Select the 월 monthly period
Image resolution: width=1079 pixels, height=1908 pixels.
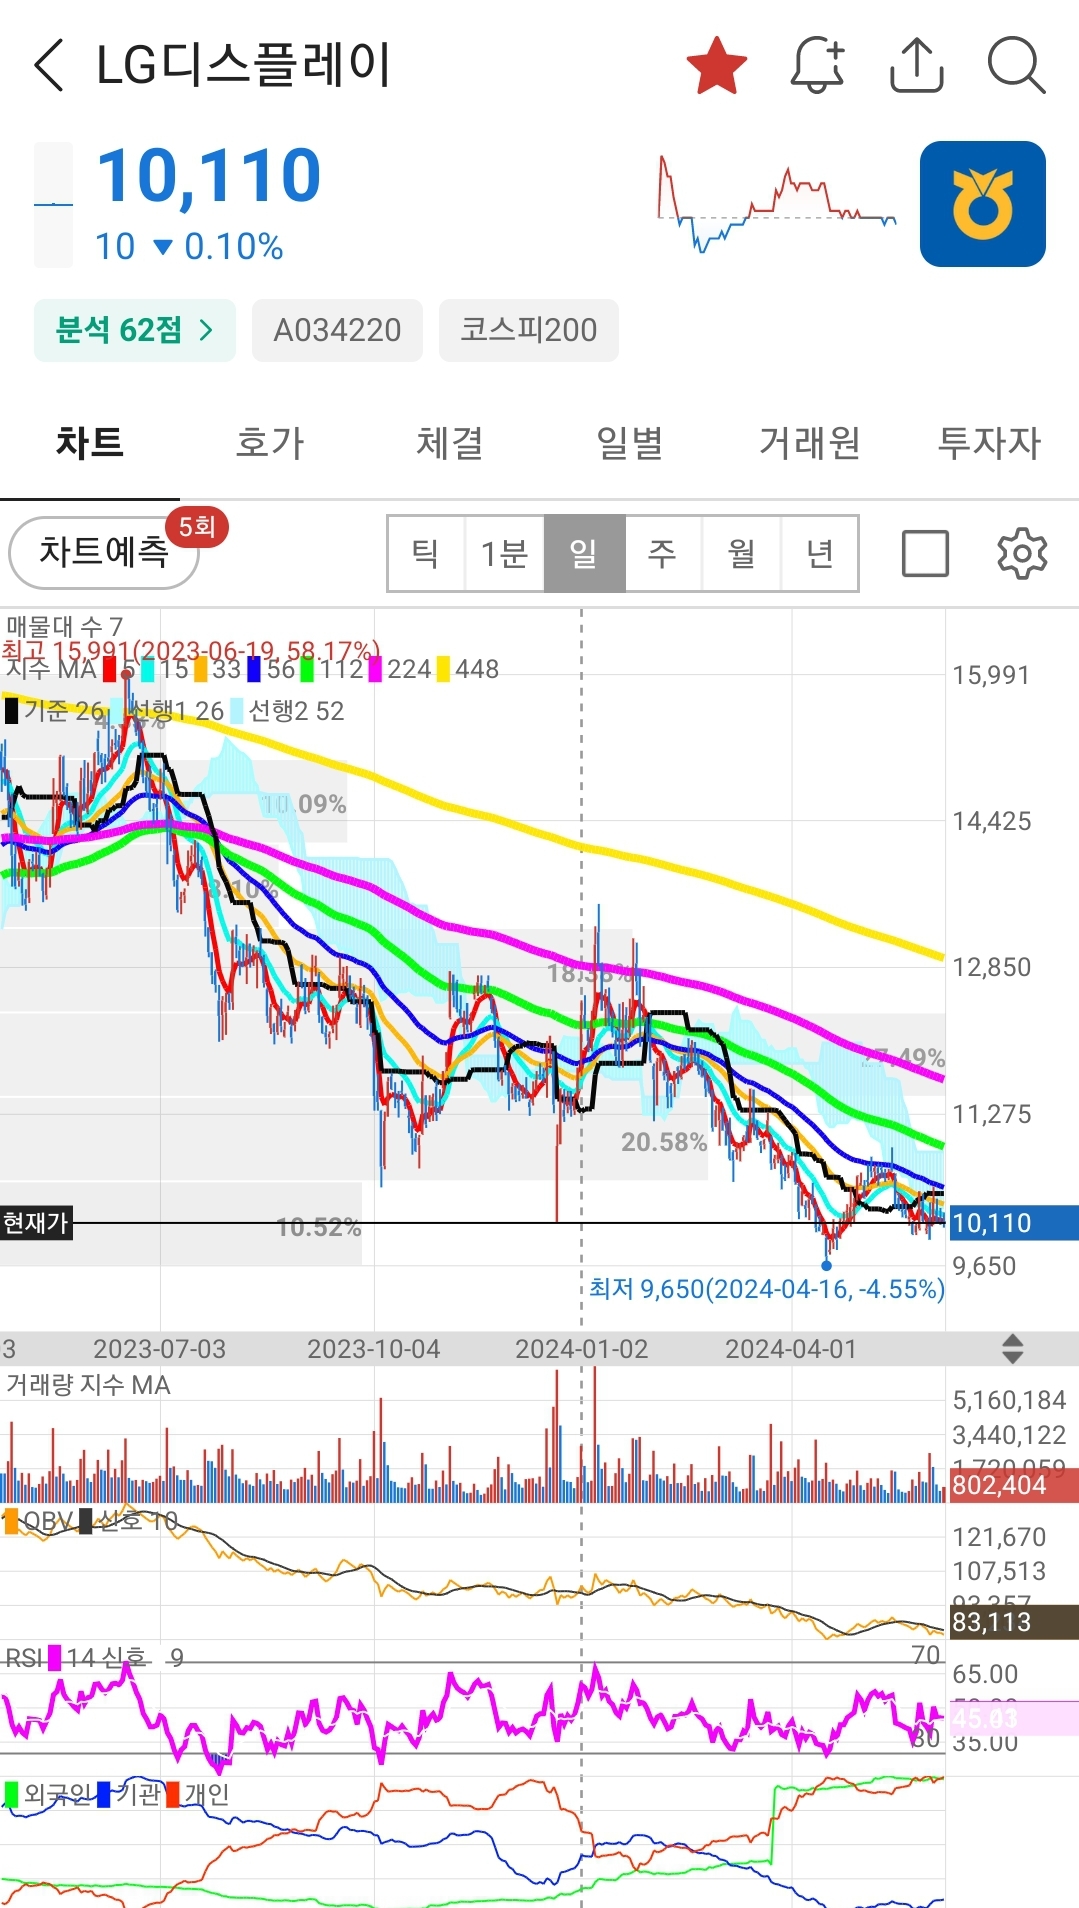pos(741,553)
